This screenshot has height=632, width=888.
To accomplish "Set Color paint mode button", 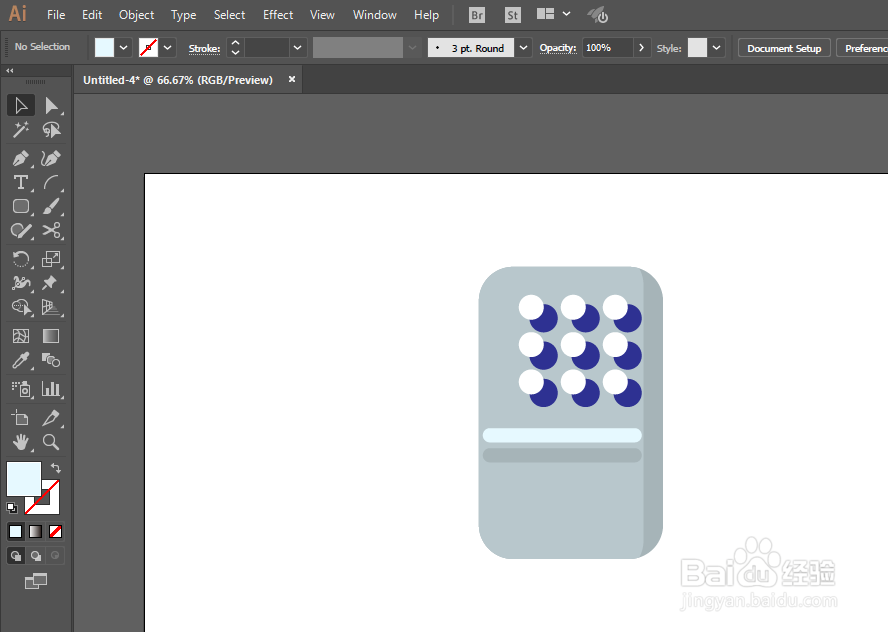I will point(15,531).
